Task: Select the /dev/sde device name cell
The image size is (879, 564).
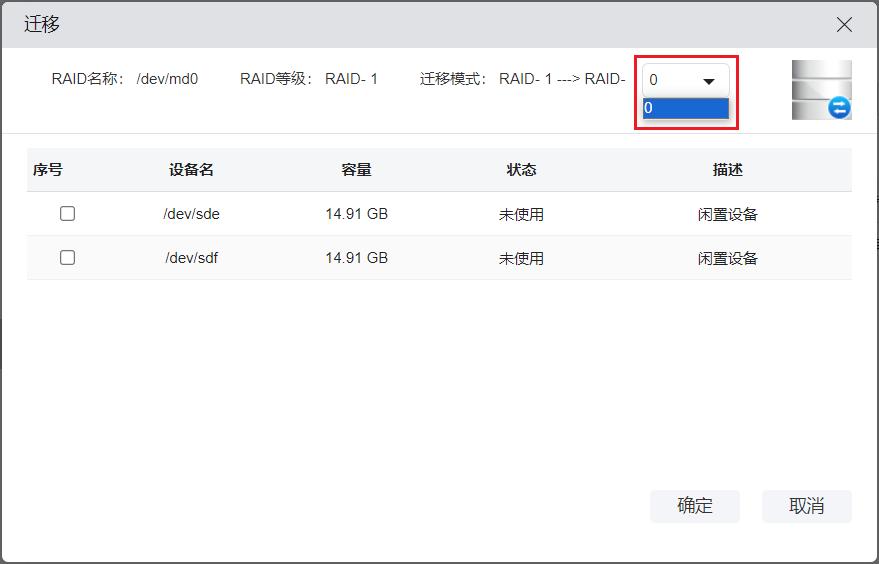Action: click(x=191, y=214)
